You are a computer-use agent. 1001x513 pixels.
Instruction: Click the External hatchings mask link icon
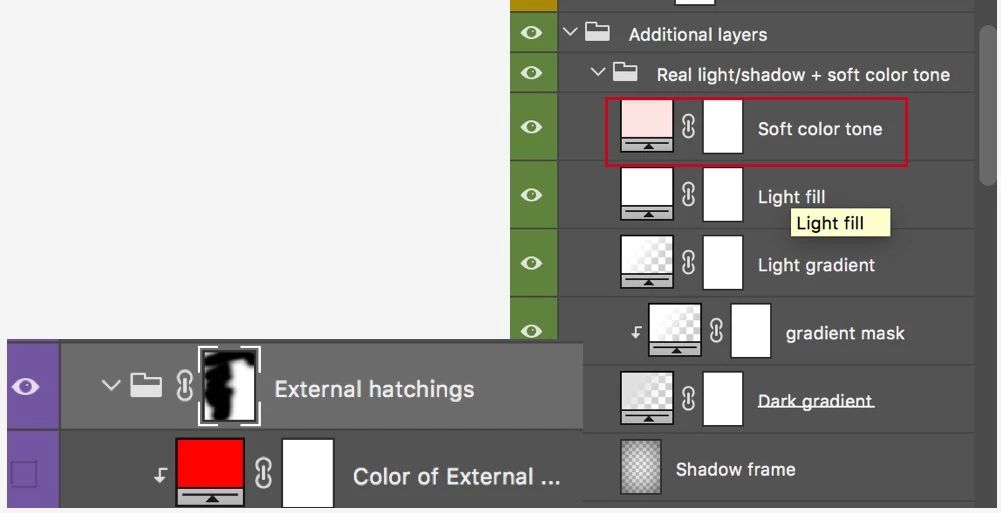(x=184, y=386)
